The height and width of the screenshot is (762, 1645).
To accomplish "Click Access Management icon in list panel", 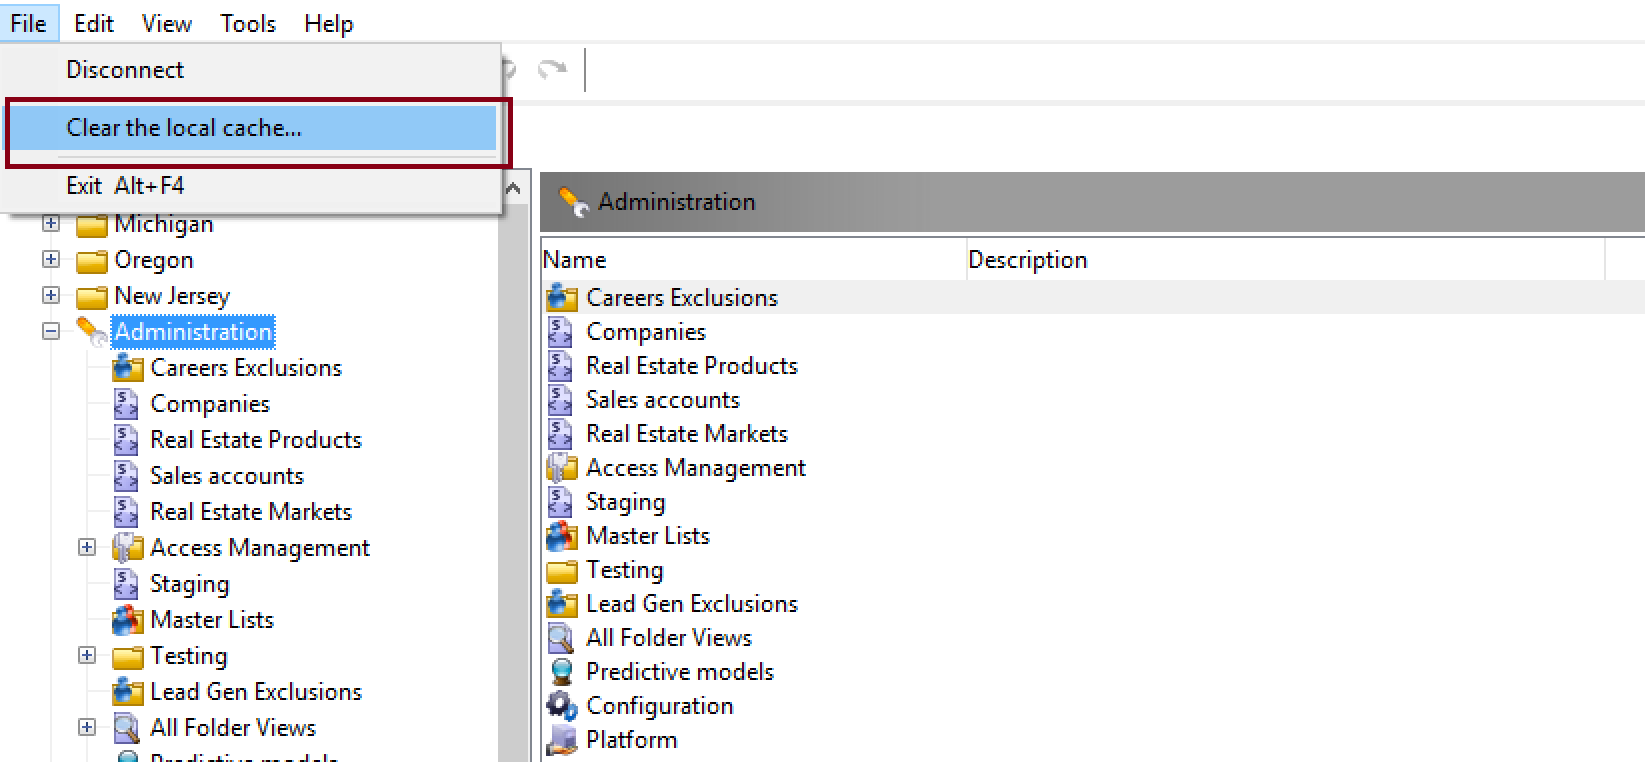I will pos(562,468).
